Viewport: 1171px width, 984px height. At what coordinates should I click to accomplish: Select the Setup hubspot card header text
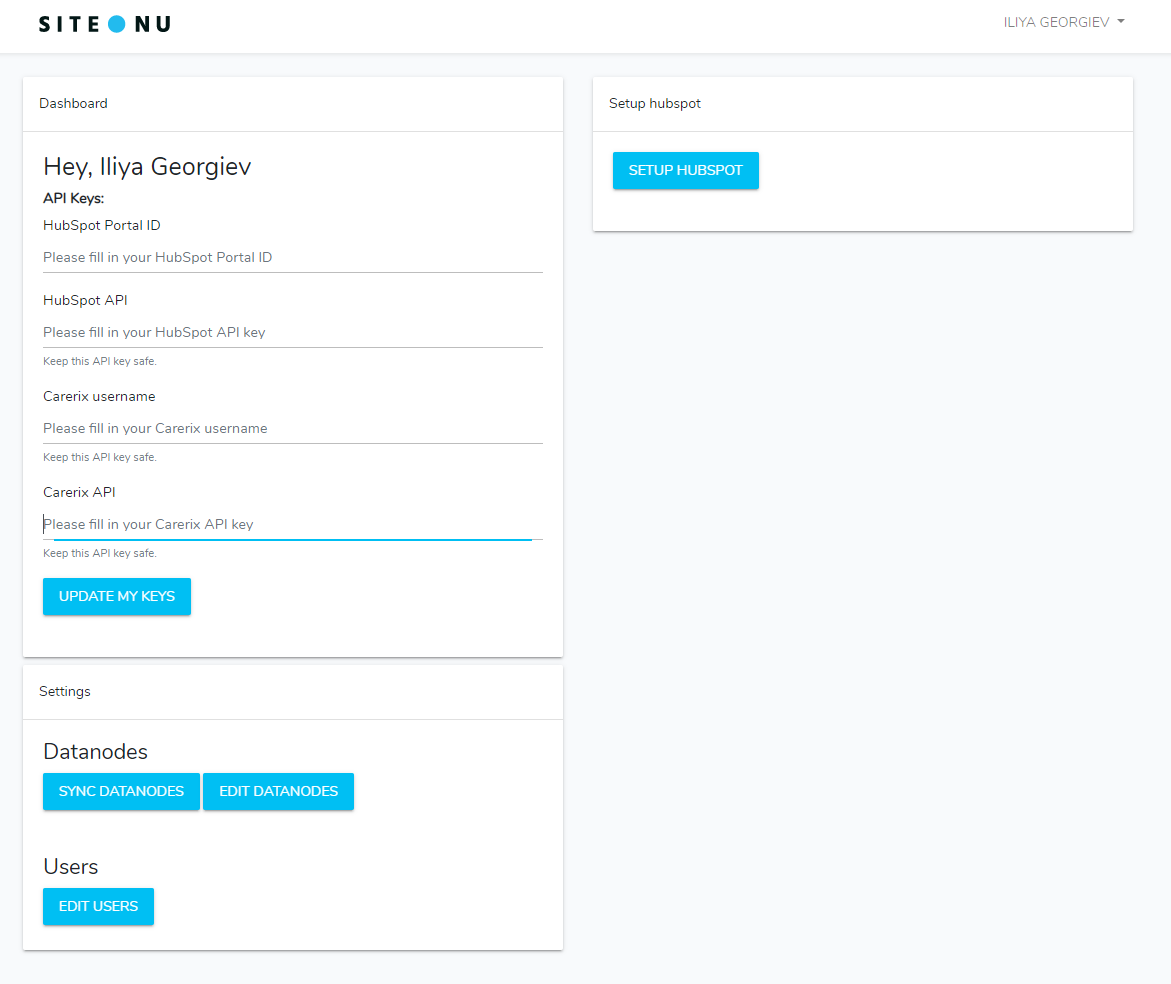[x=655, y=104]
